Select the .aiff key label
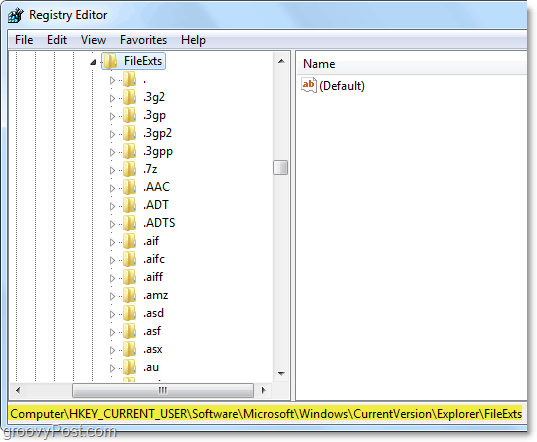Screen dimensions: 537x442 coord(153,277)
